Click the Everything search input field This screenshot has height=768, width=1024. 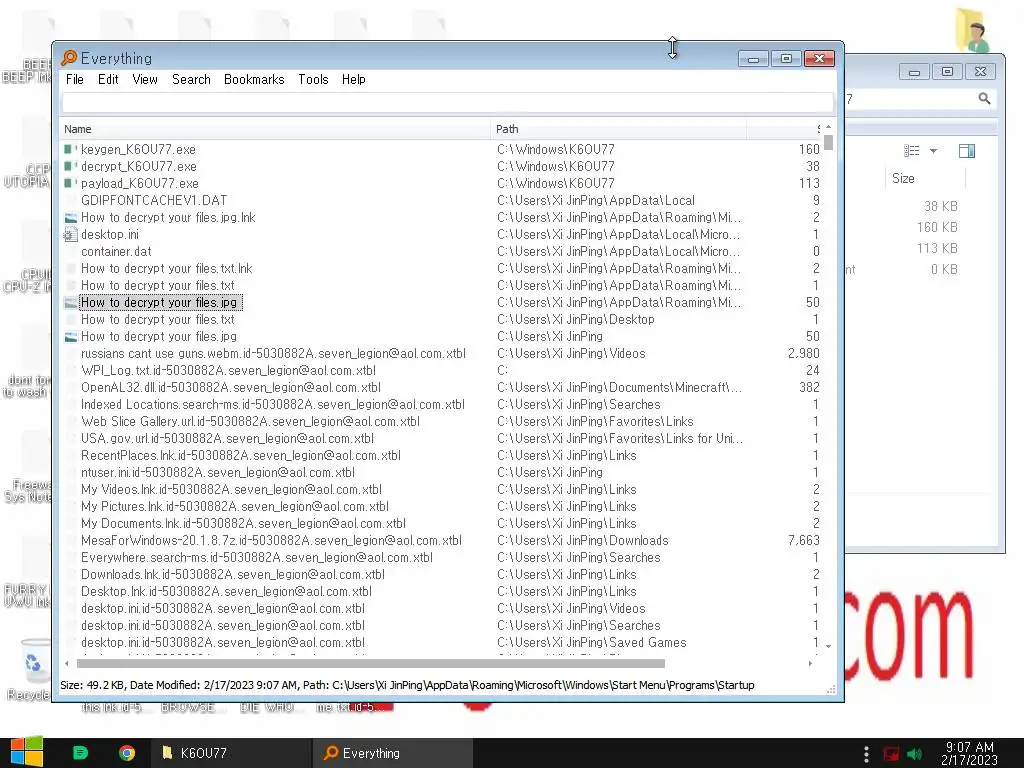[447, 103]
